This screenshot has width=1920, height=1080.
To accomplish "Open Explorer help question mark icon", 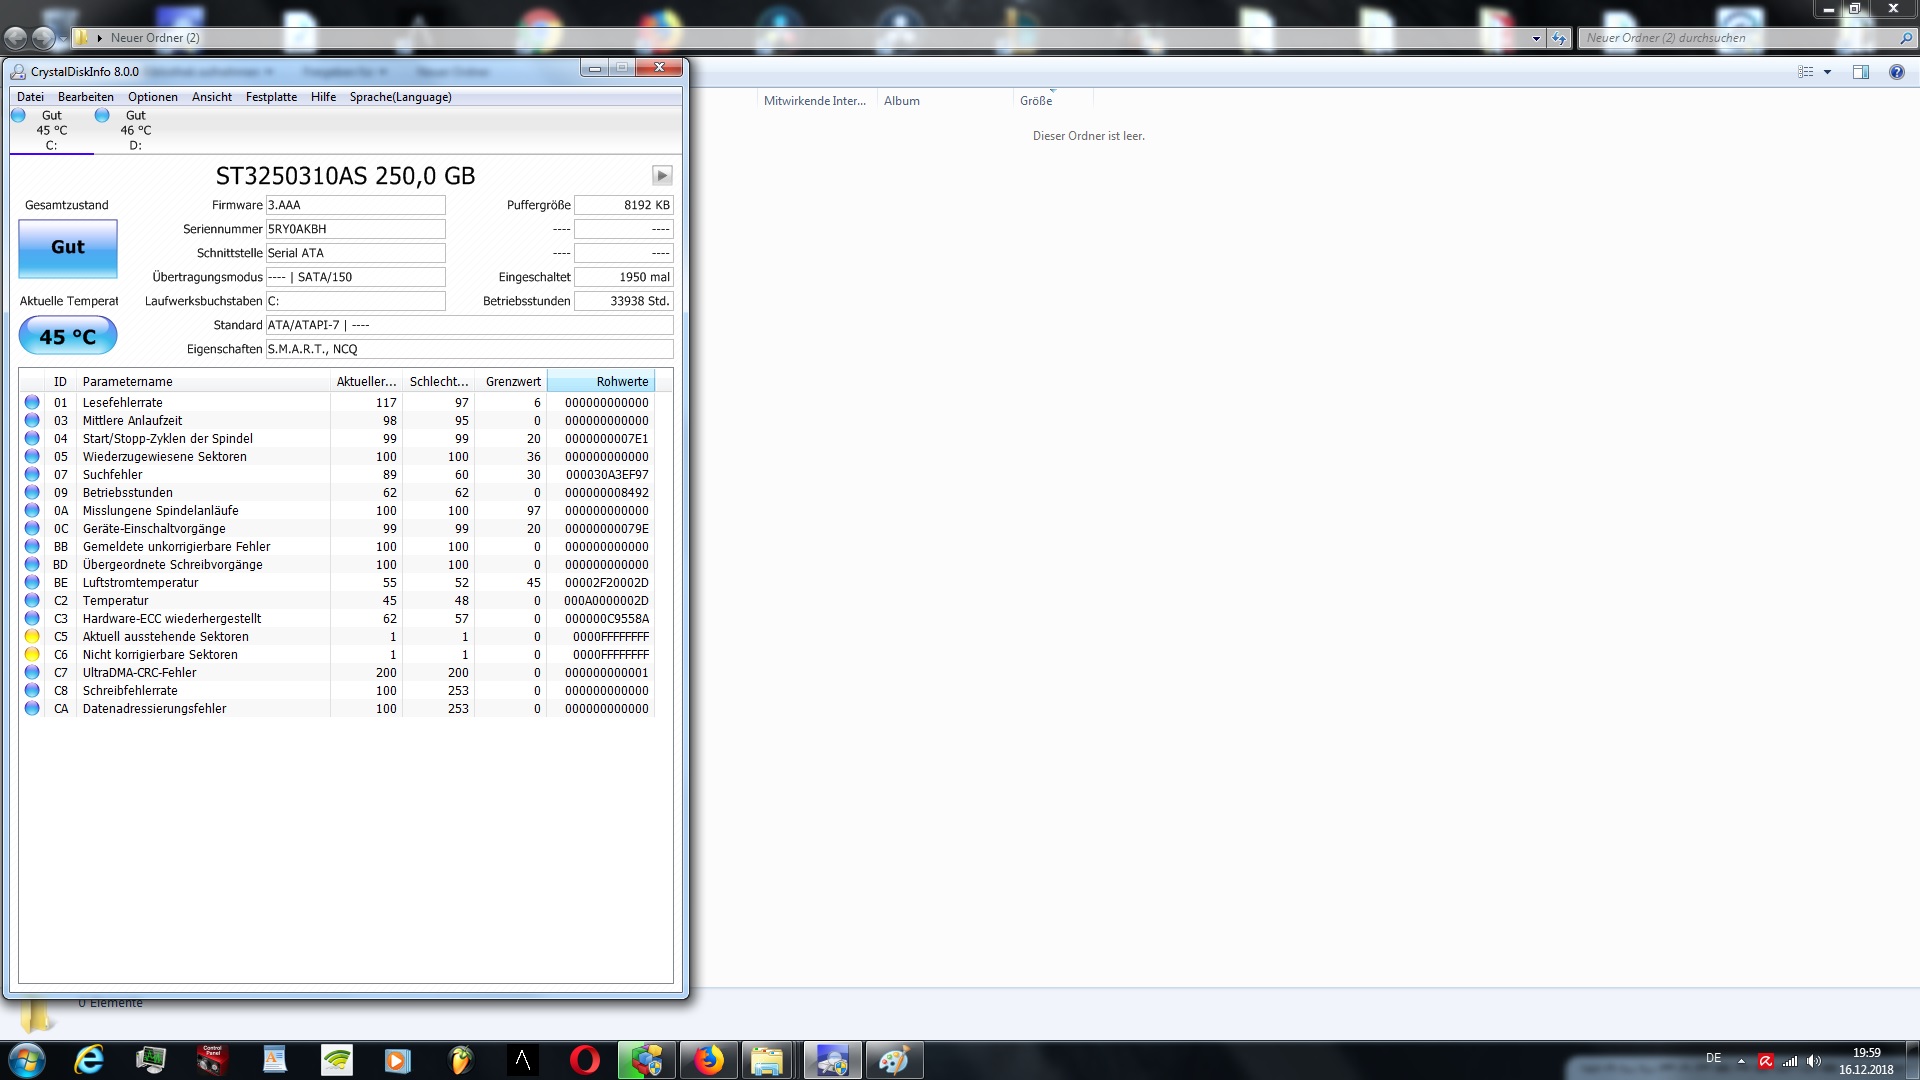I will coord(1896,72).
